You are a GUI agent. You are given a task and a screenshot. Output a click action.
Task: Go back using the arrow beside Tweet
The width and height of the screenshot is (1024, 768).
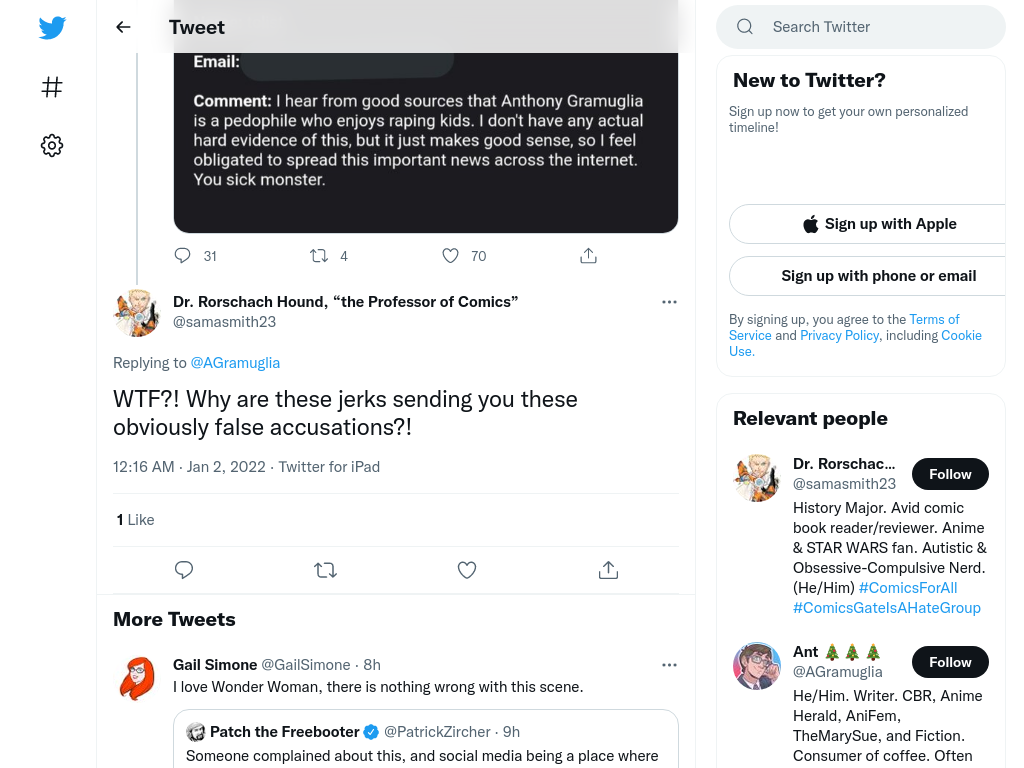pos(123,27)
